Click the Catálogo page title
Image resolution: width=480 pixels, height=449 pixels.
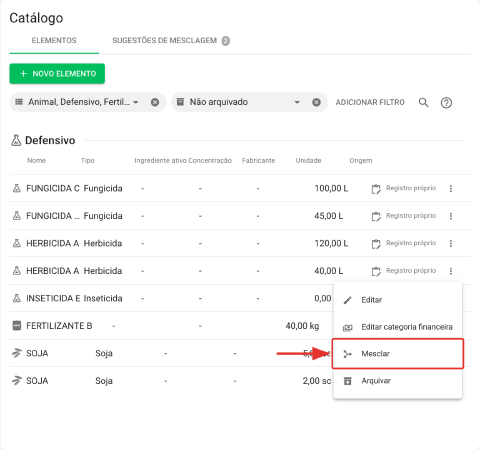[36, 18]
